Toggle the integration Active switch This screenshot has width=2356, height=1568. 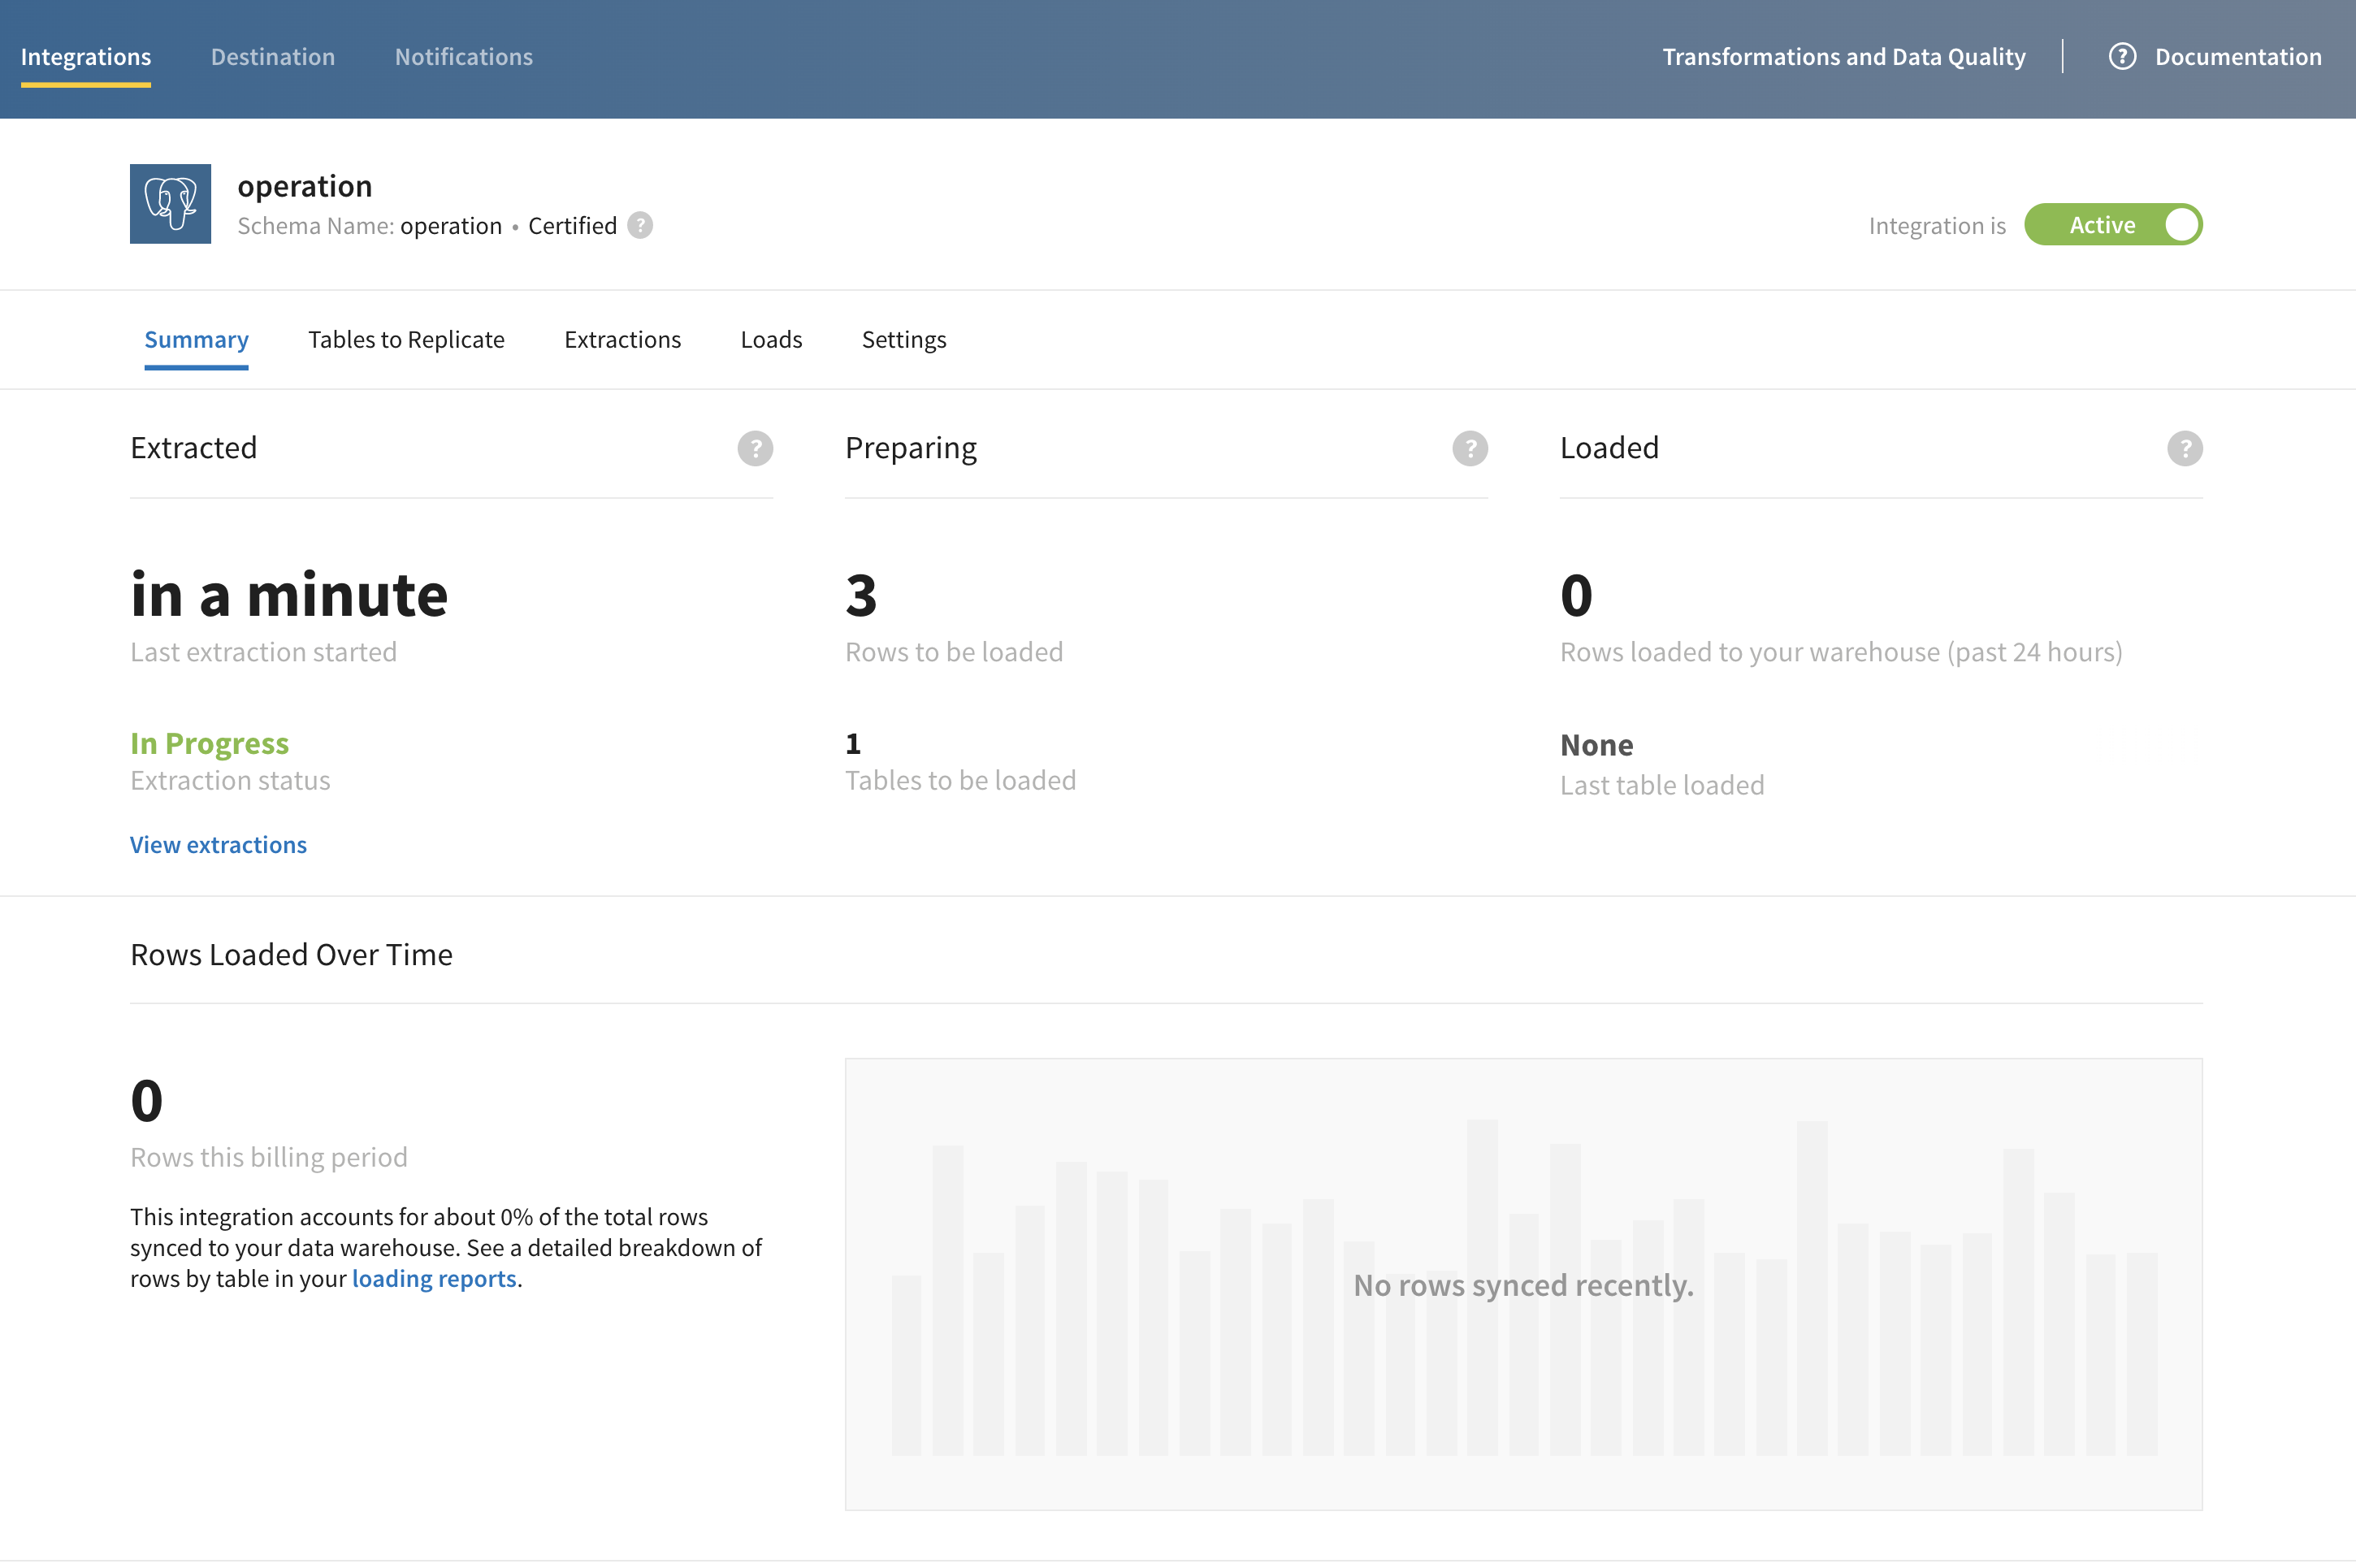pos(2112,225)
